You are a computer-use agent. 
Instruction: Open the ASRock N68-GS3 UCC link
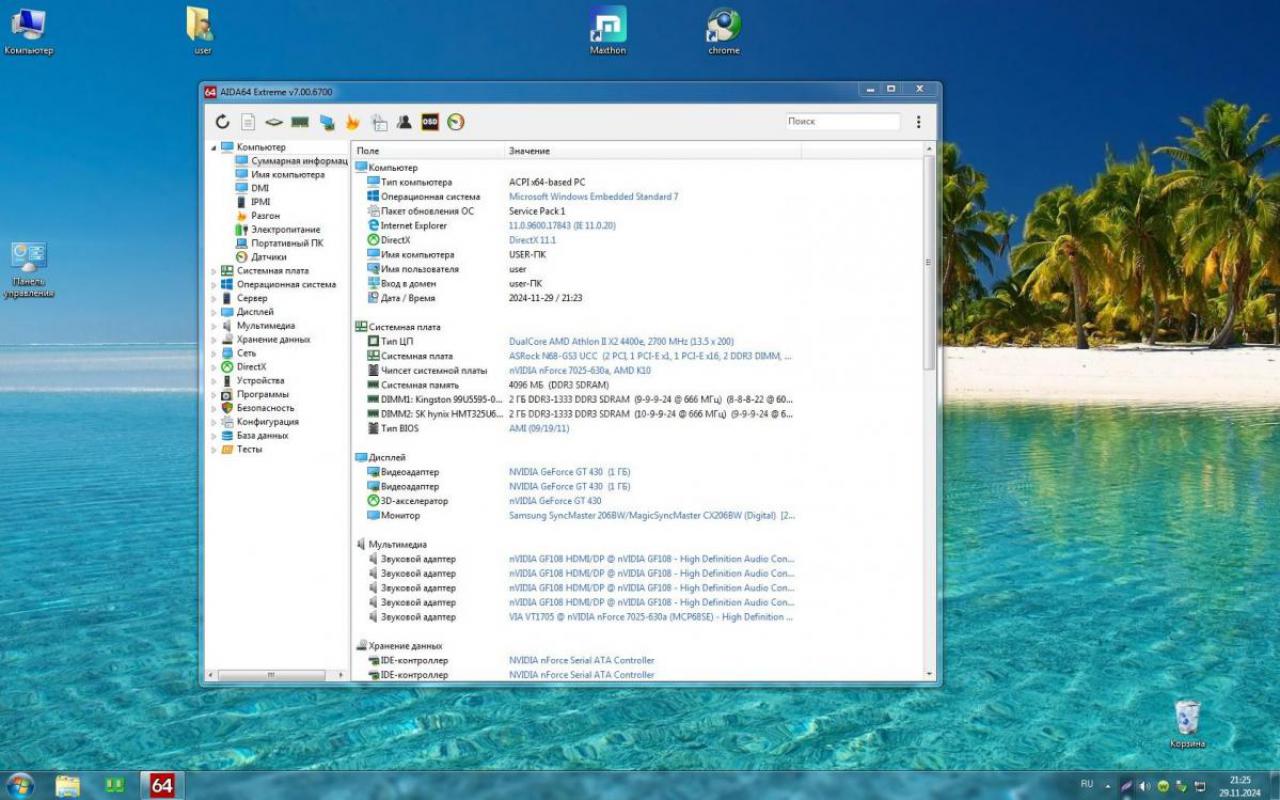click(x=650, y=356)
